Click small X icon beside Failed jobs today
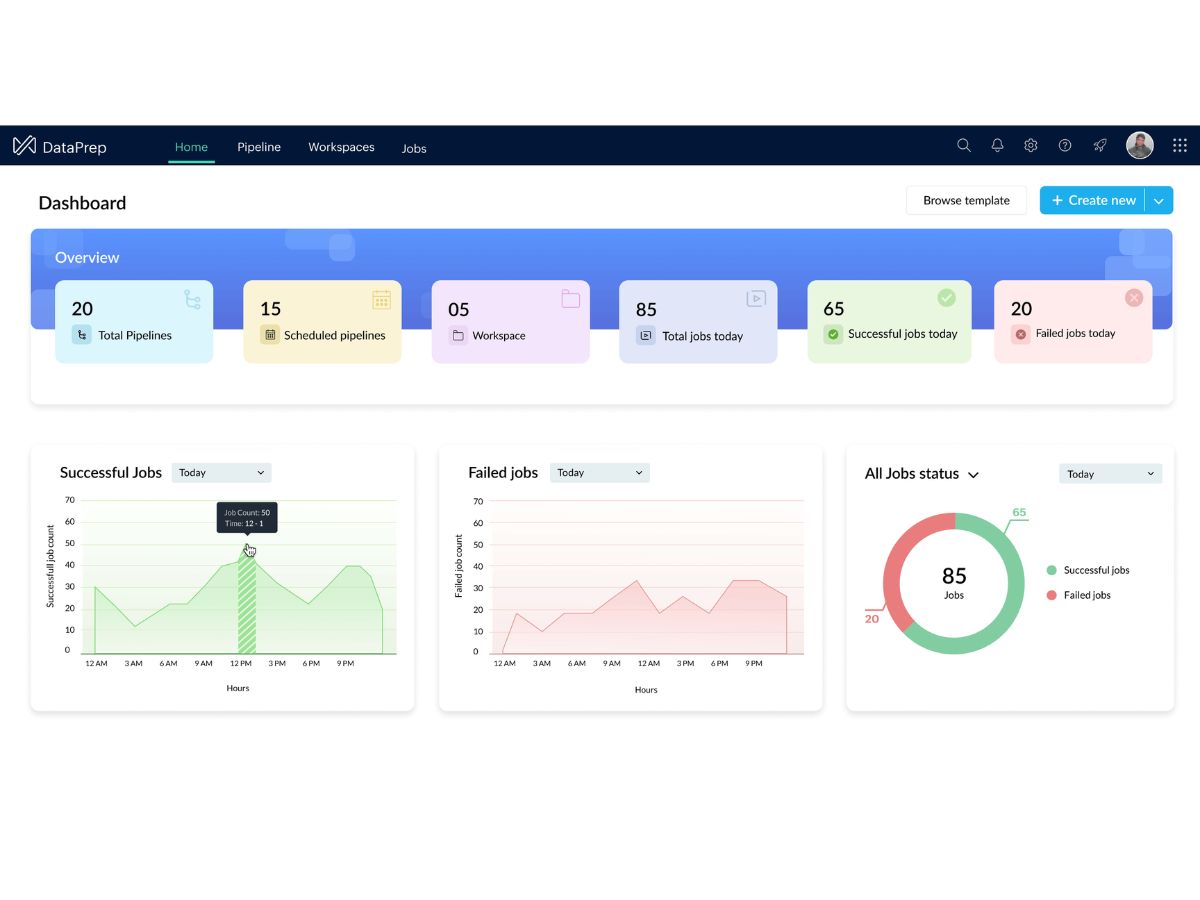 (x=1020, y=334)
